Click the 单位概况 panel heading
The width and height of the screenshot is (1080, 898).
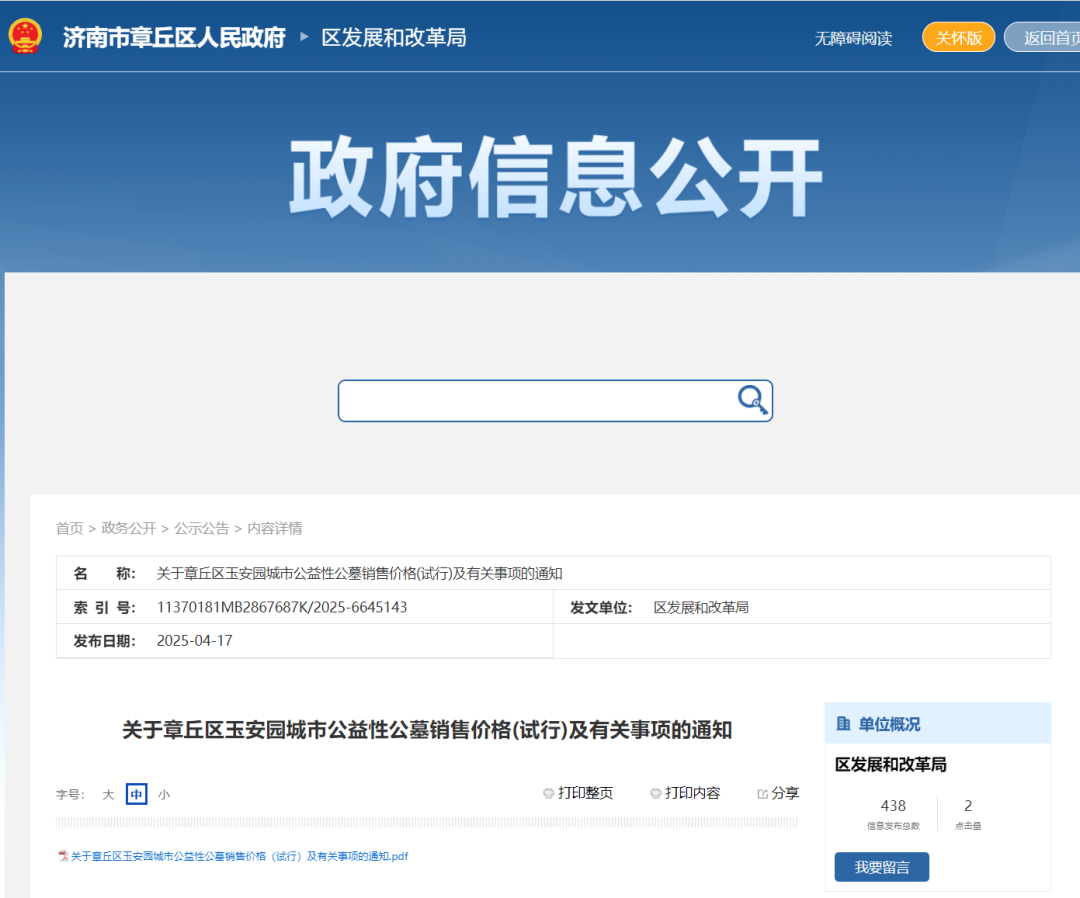pos(889,724)
